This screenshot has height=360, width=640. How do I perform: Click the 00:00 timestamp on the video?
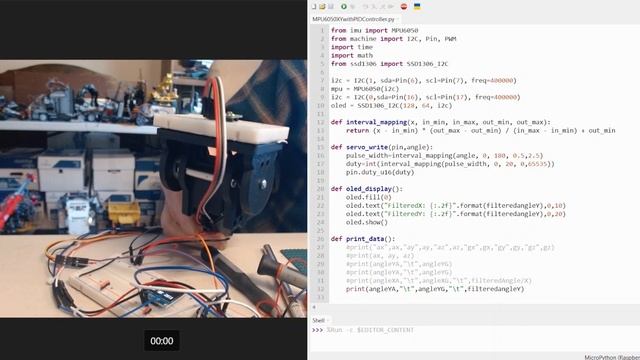pyautogui.click(x=162, y=341)
